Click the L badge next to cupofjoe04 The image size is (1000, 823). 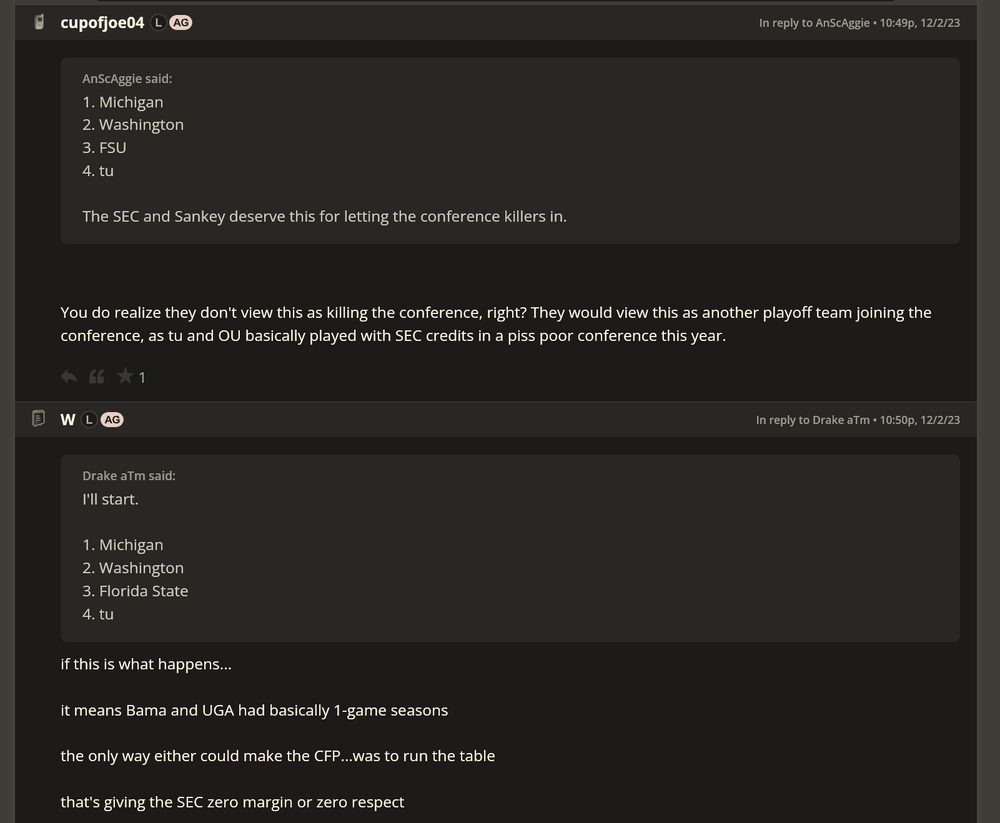(158, 22)
